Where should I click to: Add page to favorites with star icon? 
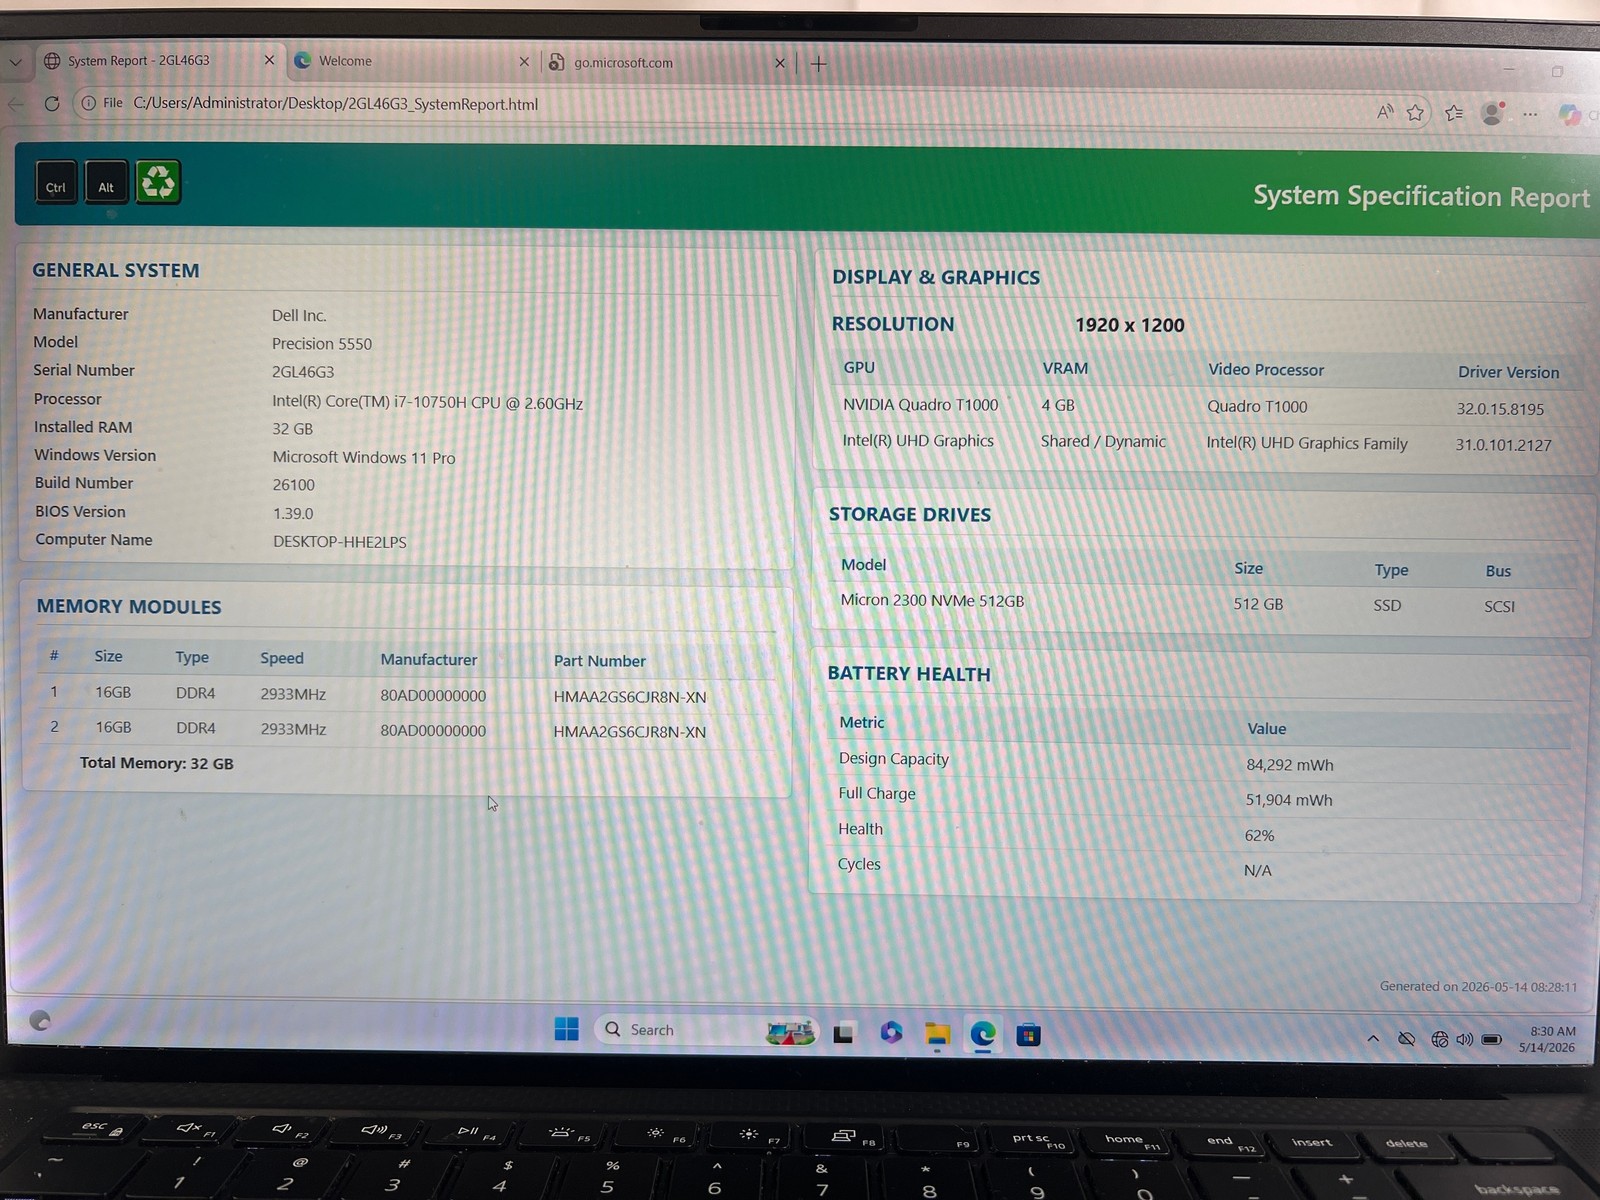(1415, 113)
